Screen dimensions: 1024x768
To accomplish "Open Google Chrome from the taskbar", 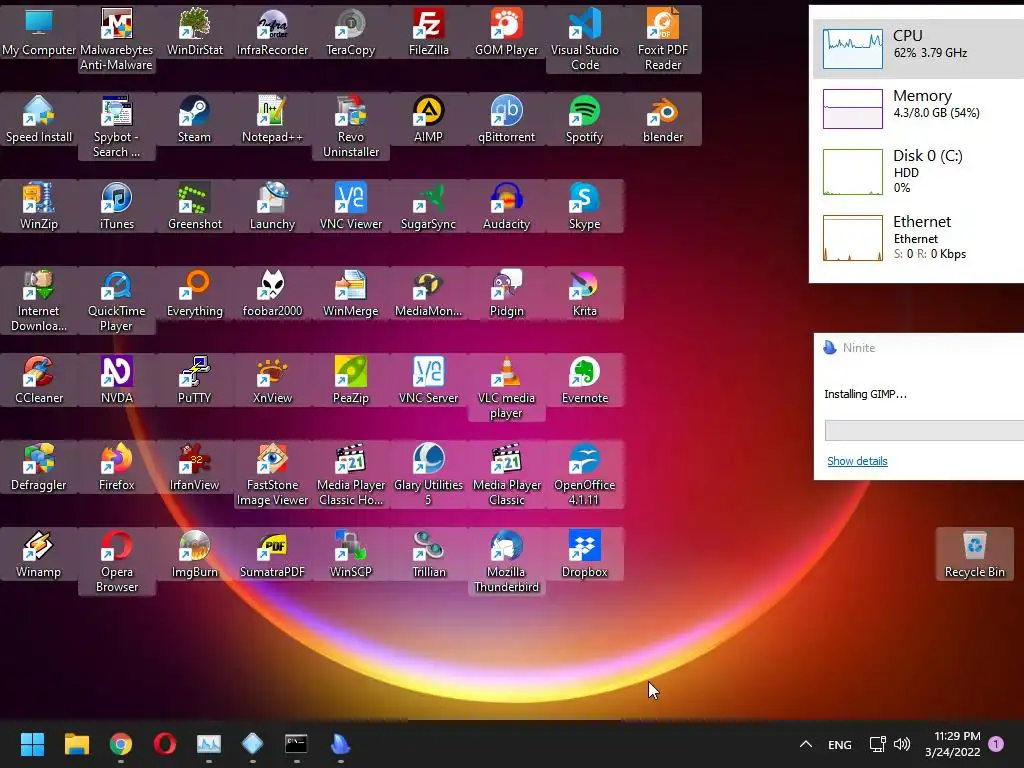I will [121, 744].
